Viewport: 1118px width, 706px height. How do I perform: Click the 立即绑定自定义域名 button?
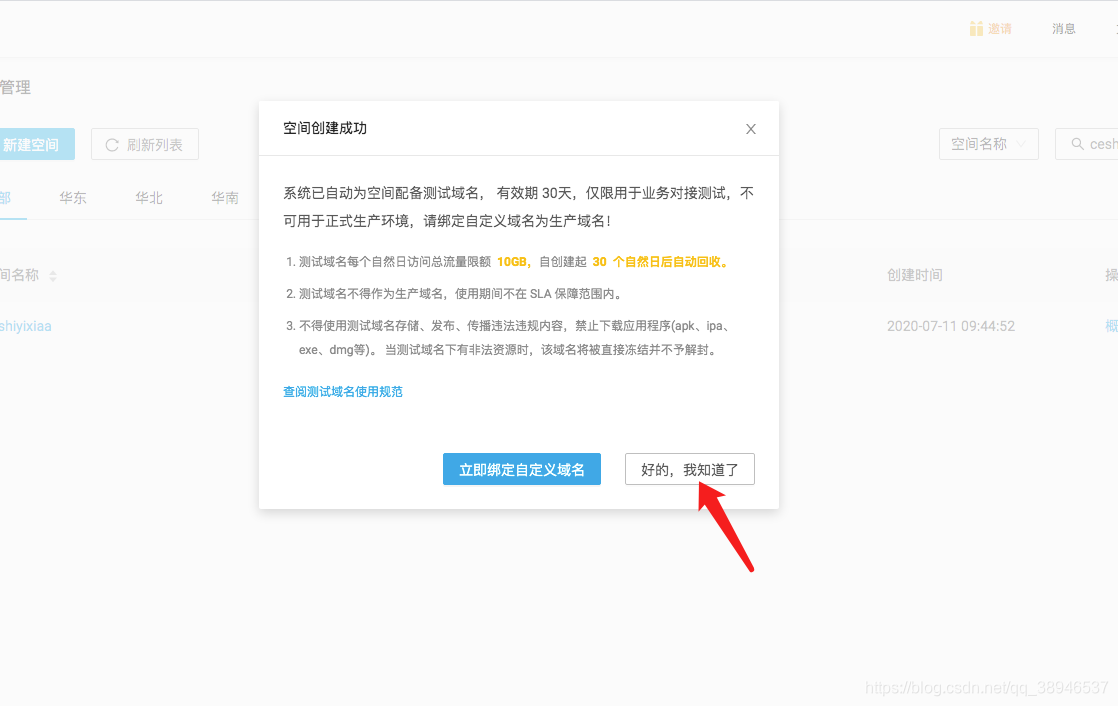[521, 469]
